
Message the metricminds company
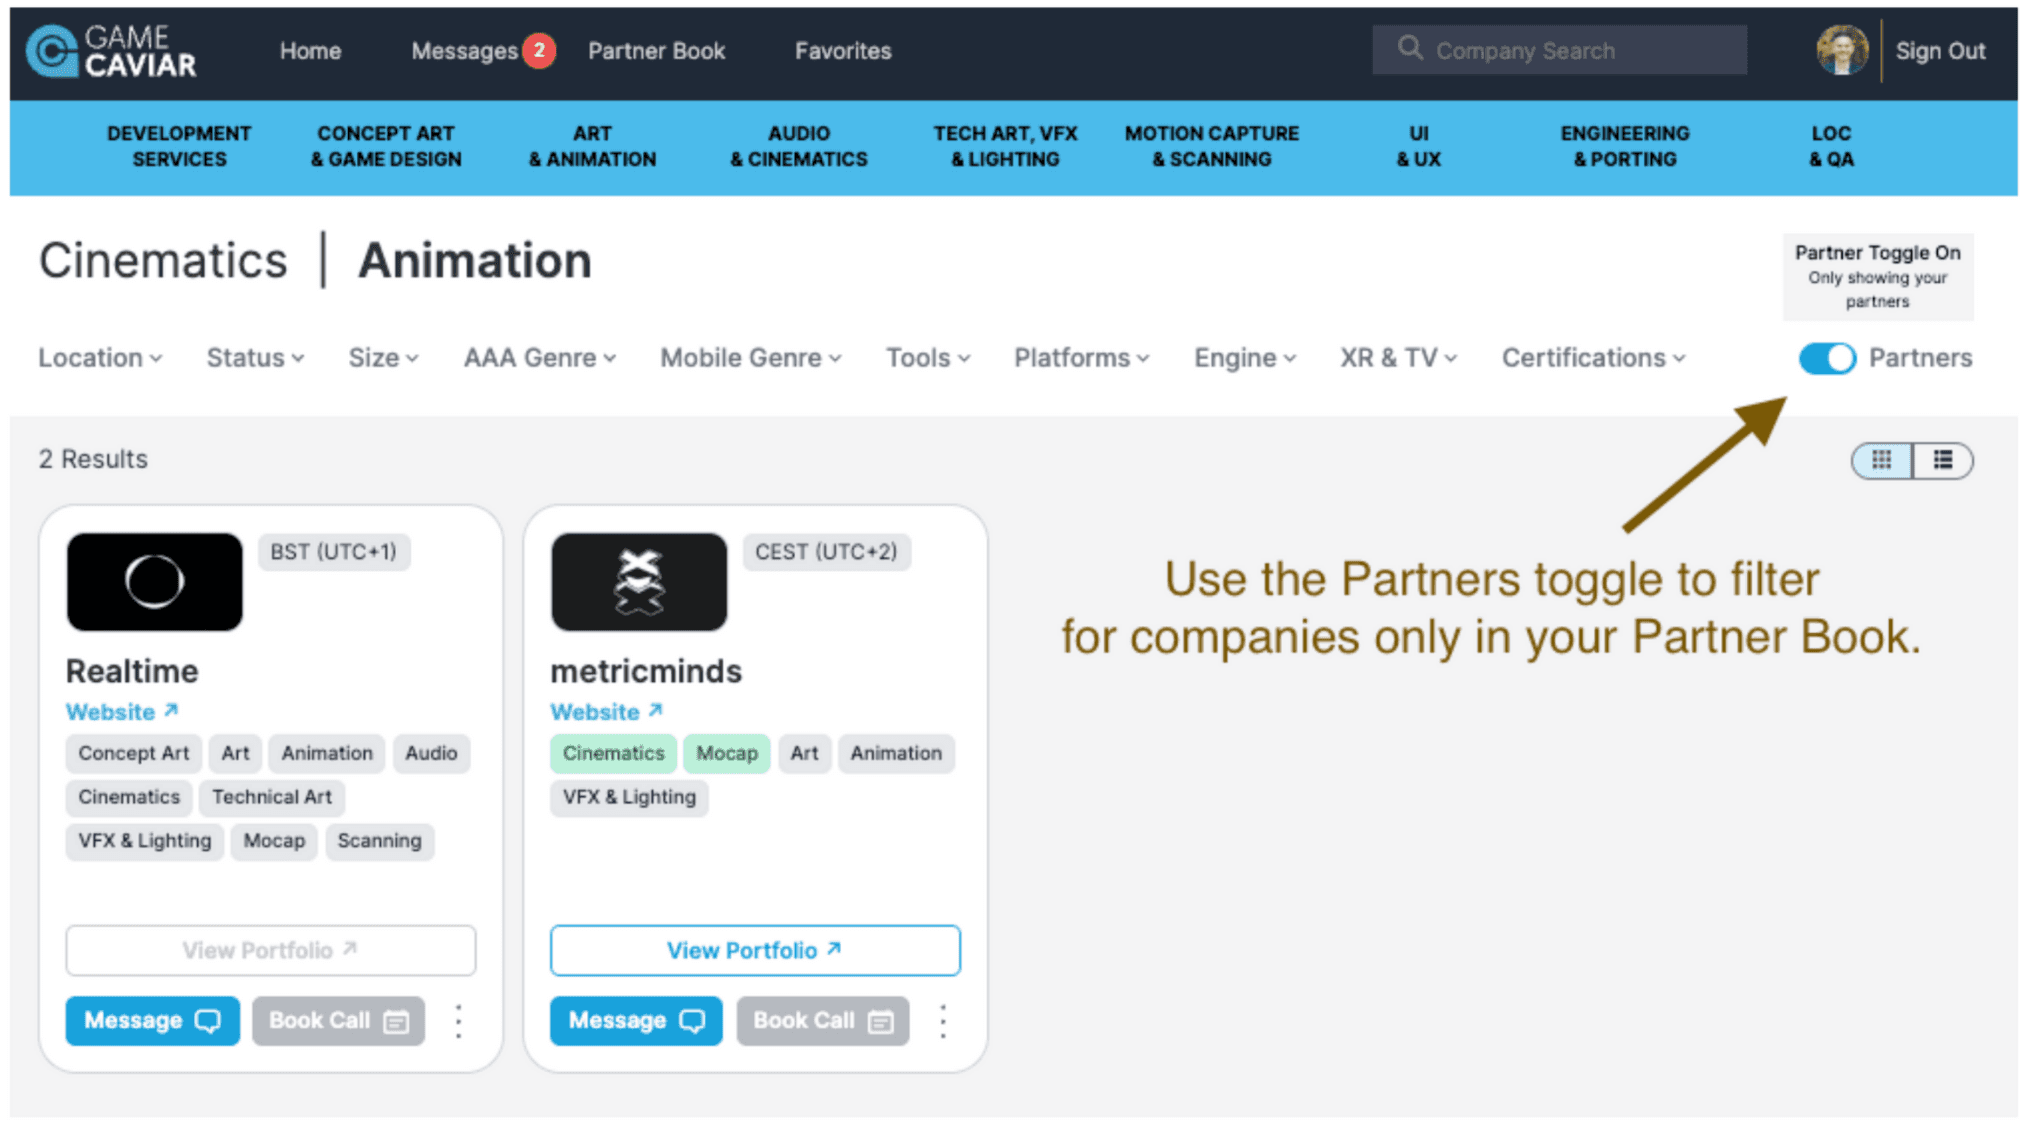click(x=636, y=1021)
